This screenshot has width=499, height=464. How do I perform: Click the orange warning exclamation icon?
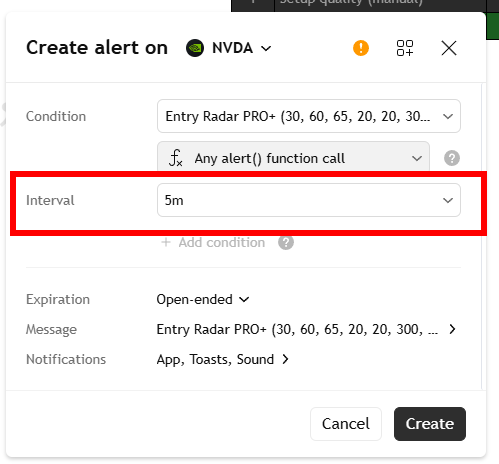click(x=361, y=48)
